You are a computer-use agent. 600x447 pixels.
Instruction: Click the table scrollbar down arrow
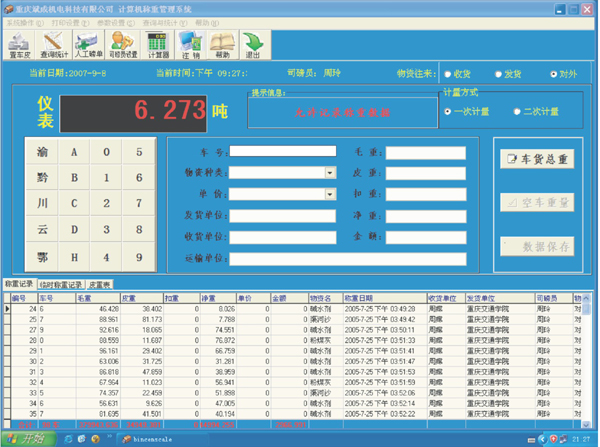(586, 424)
